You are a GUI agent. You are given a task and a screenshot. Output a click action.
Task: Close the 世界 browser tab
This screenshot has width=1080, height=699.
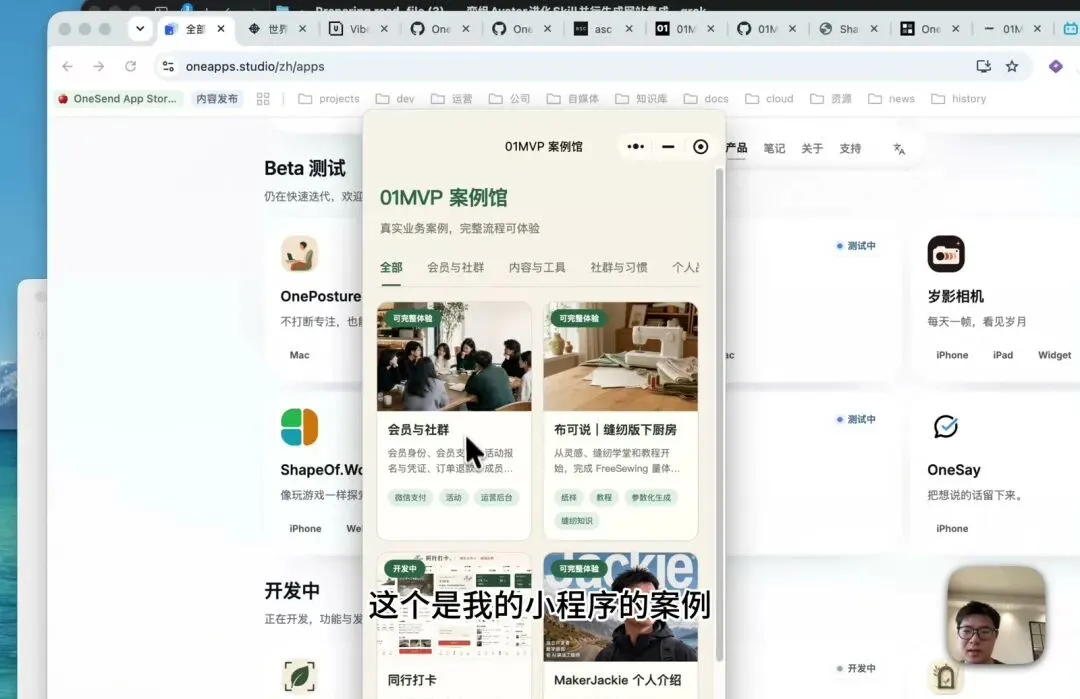click(x=302, y=29)
